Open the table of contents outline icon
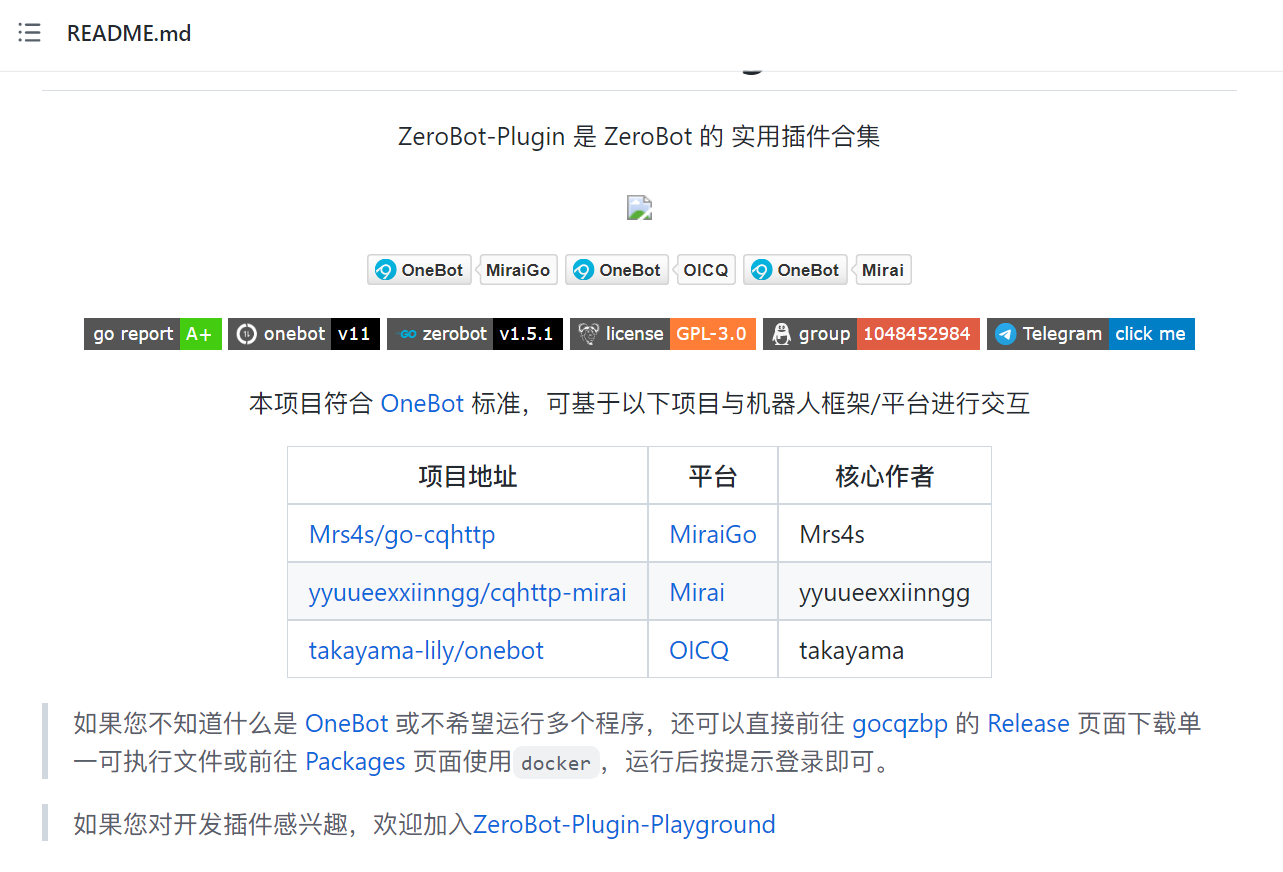 click(29, 32)
